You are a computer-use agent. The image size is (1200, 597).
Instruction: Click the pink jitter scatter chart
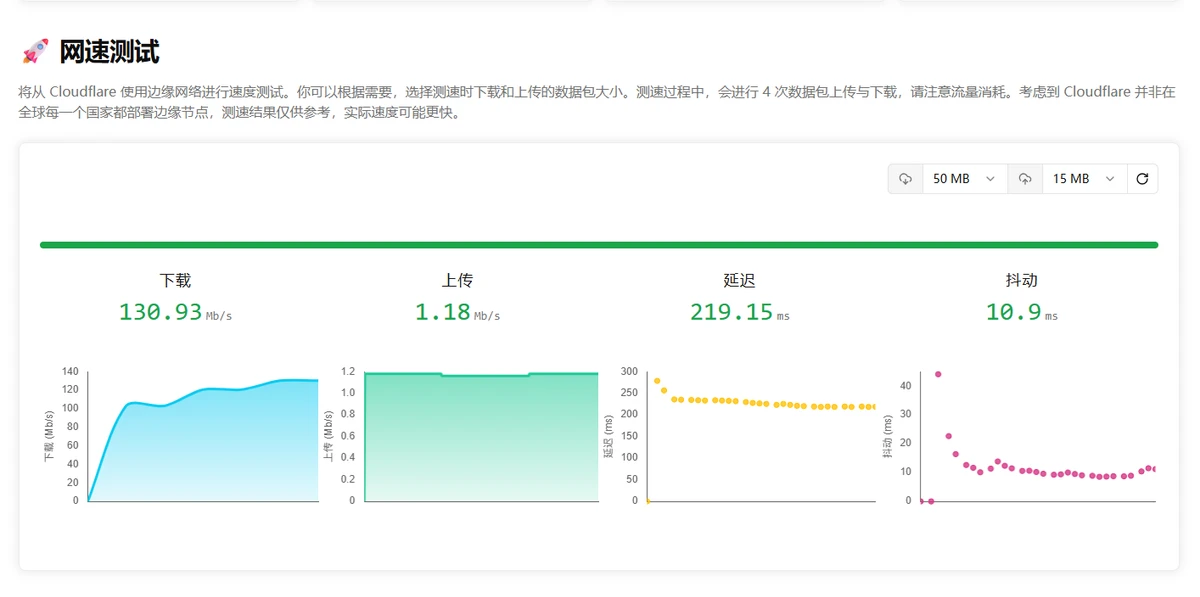pyautogui.click(x=1038, y=437)
